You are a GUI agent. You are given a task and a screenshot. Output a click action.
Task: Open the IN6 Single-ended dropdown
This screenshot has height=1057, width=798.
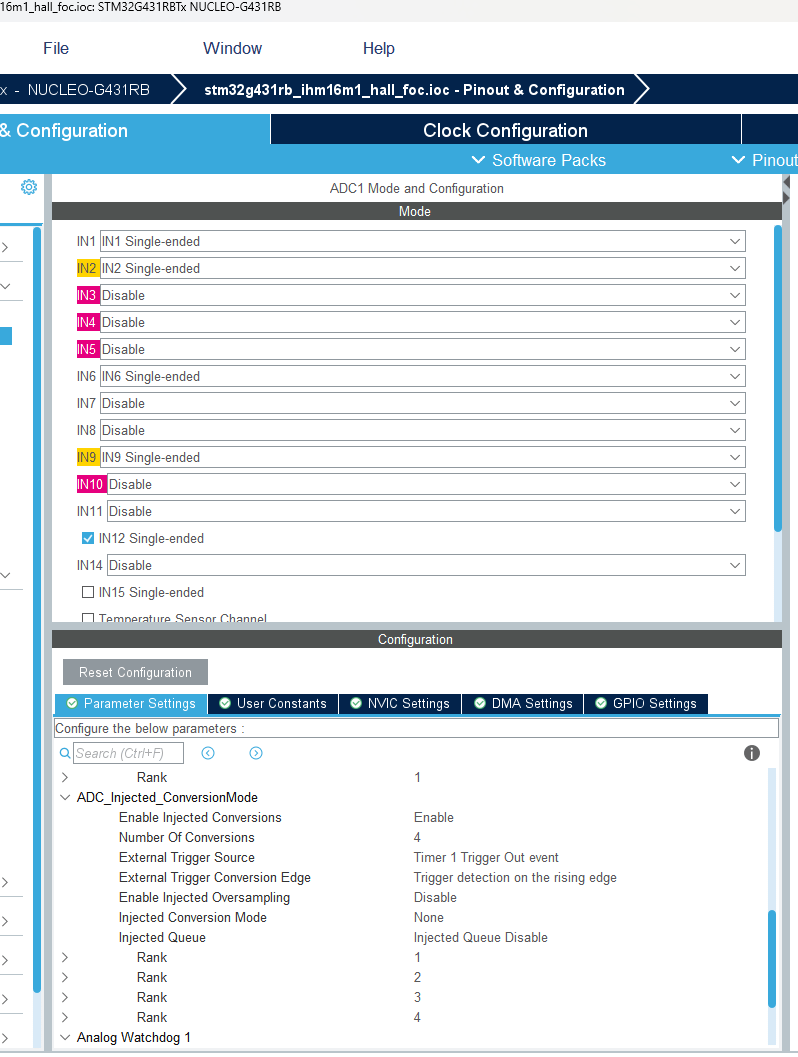pos(422,376)
